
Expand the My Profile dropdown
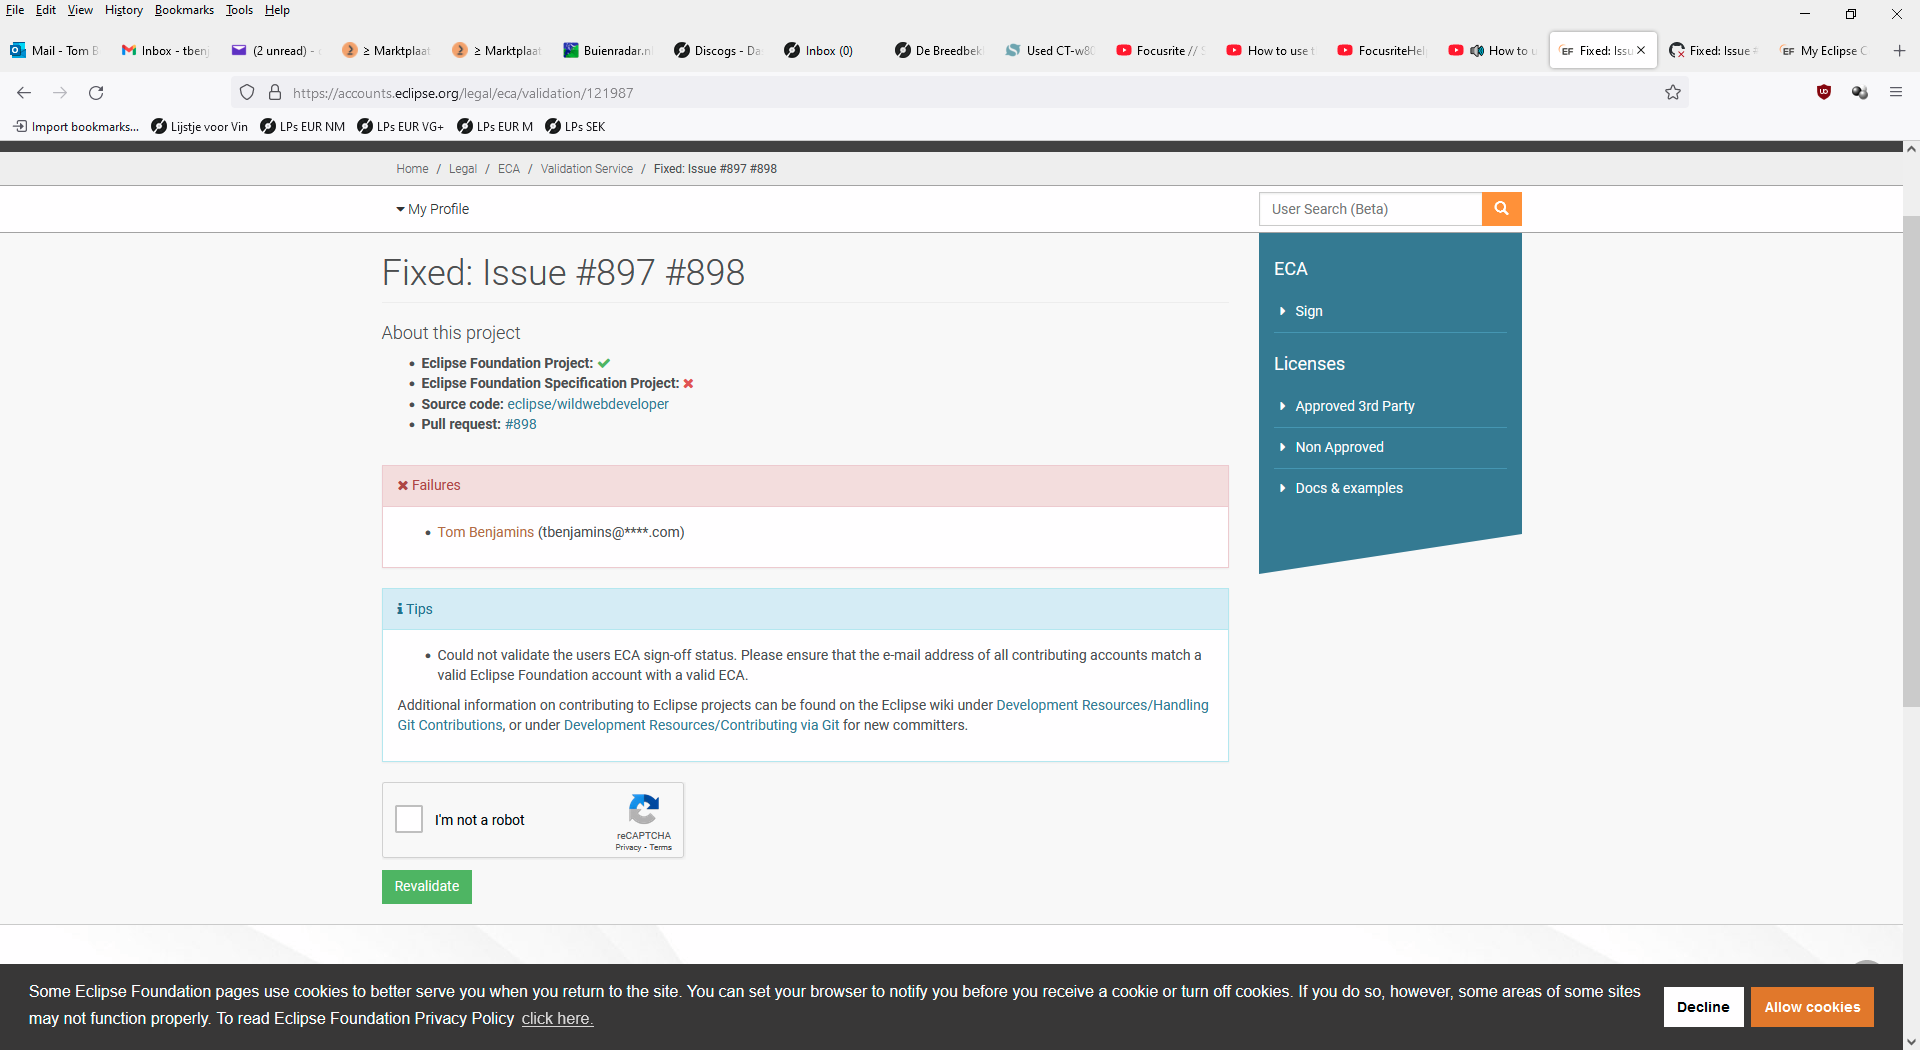[x=432, y=209]
